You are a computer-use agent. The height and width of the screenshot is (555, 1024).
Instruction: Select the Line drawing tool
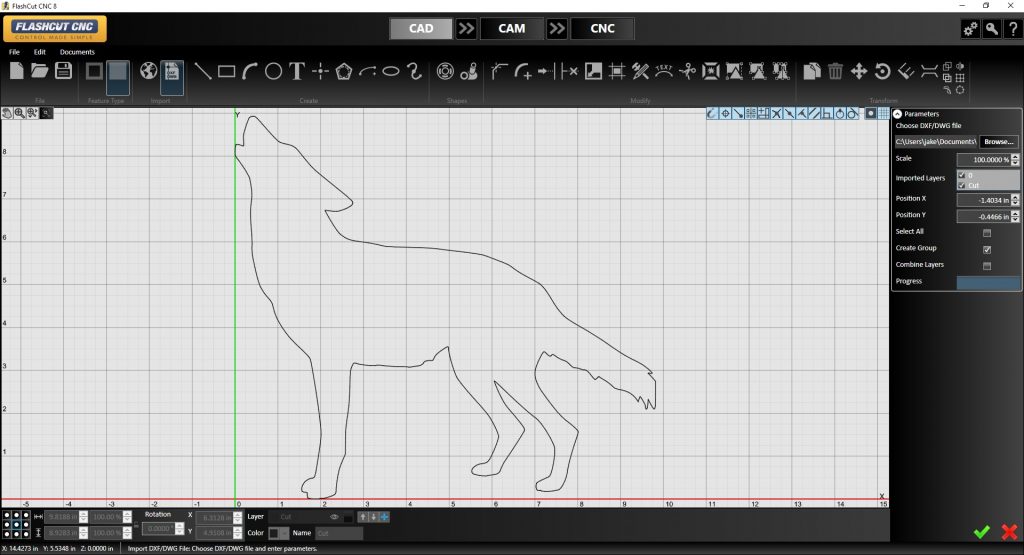tap(202, 71)
